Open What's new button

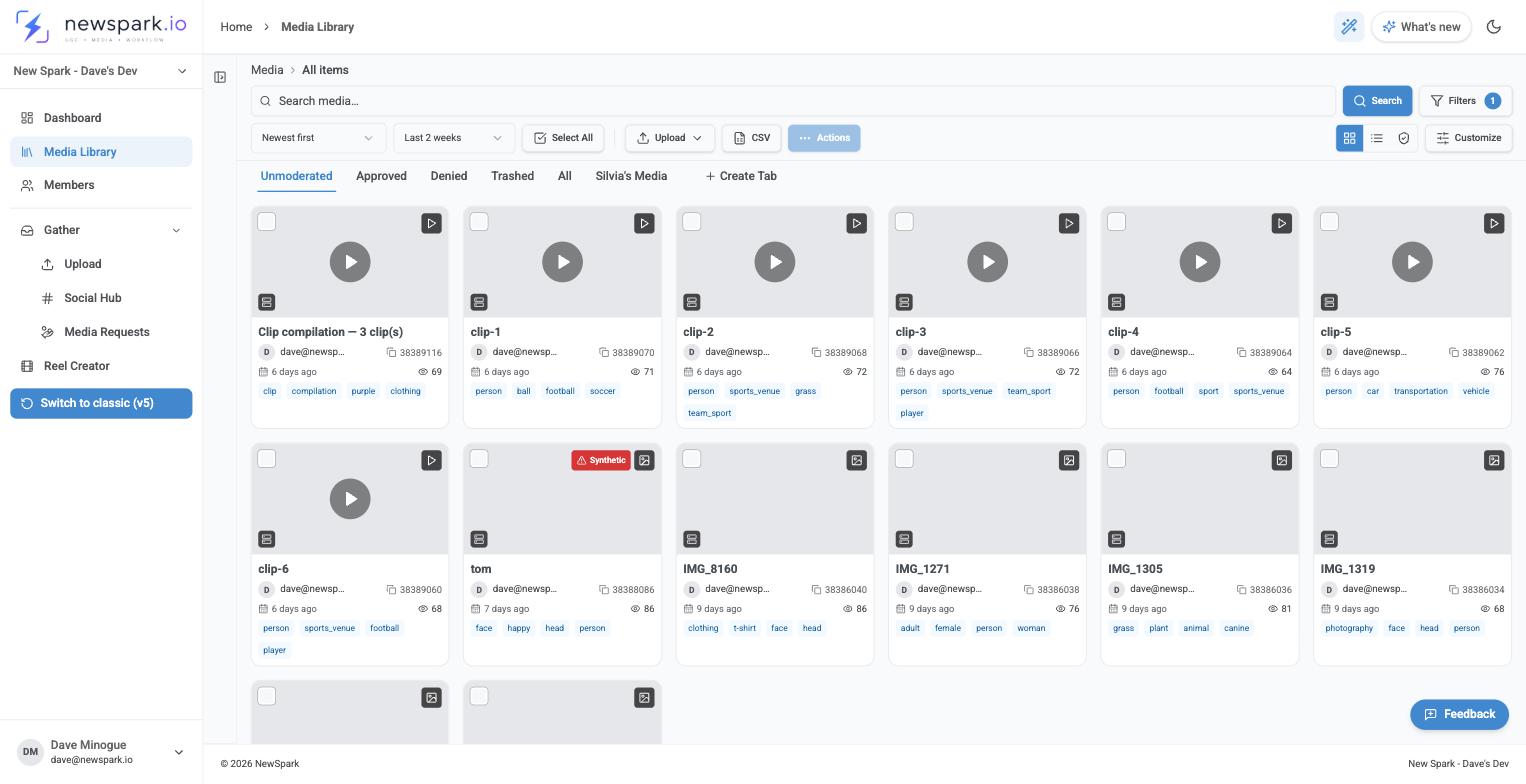tap(1421, 27)
